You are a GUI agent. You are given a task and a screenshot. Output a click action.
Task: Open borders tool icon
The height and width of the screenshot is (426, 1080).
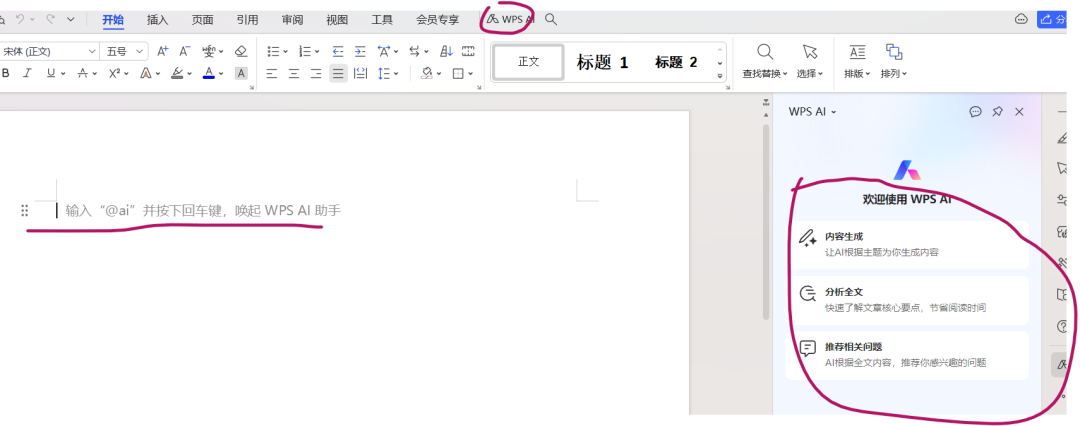coord(458,73)
